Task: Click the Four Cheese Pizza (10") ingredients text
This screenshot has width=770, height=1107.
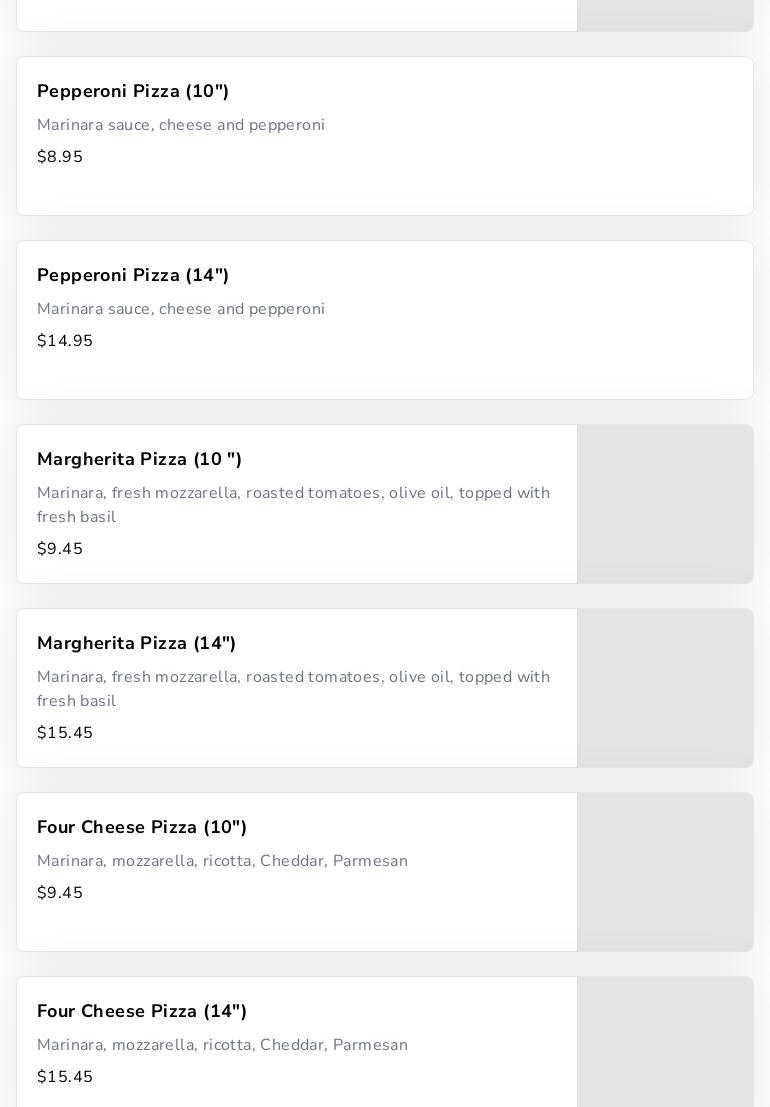Action: (222, 861)
